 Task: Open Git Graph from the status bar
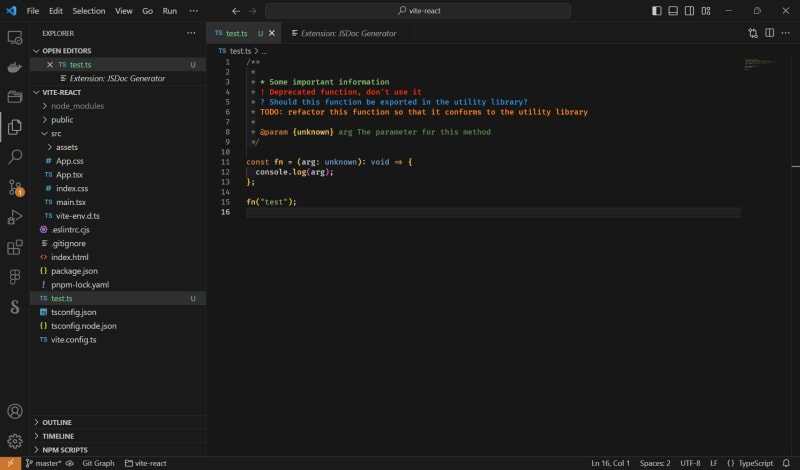click(x=98, y=463)
